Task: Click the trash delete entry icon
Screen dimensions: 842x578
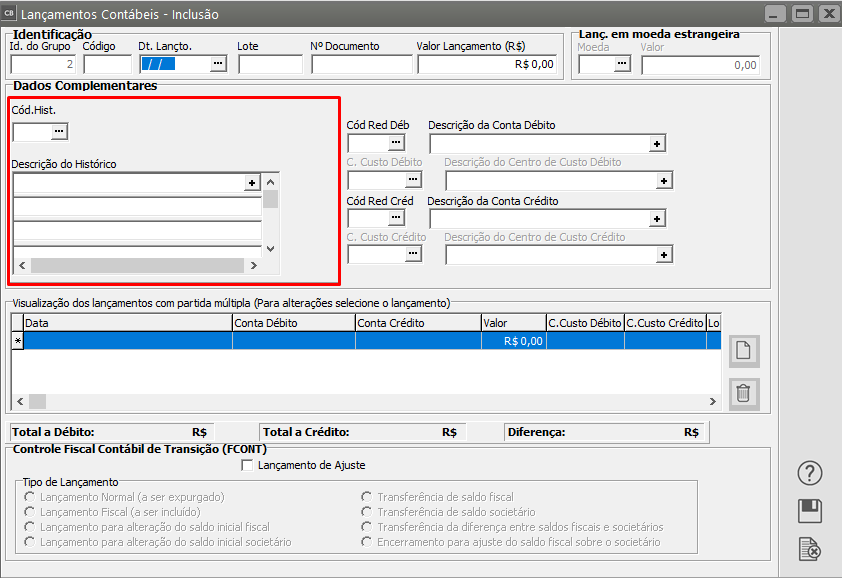Action: [743, 393]
